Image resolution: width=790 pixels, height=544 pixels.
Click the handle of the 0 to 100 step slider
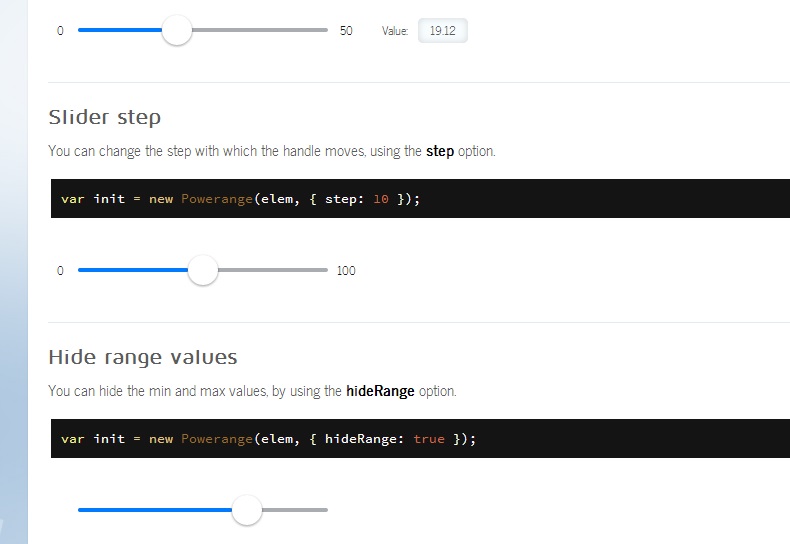tap(203, 270)
